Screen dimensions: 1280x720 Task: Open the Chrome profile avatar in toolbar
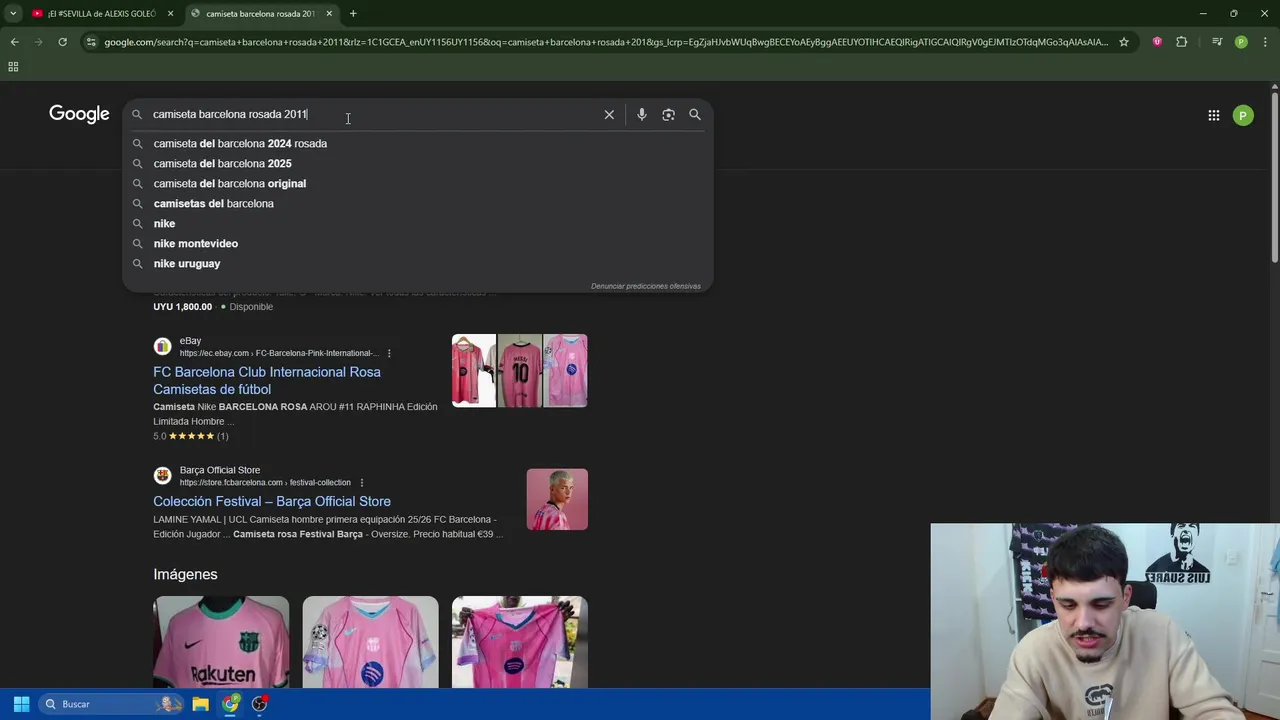pyautogui.click(x=1241, y=42)
